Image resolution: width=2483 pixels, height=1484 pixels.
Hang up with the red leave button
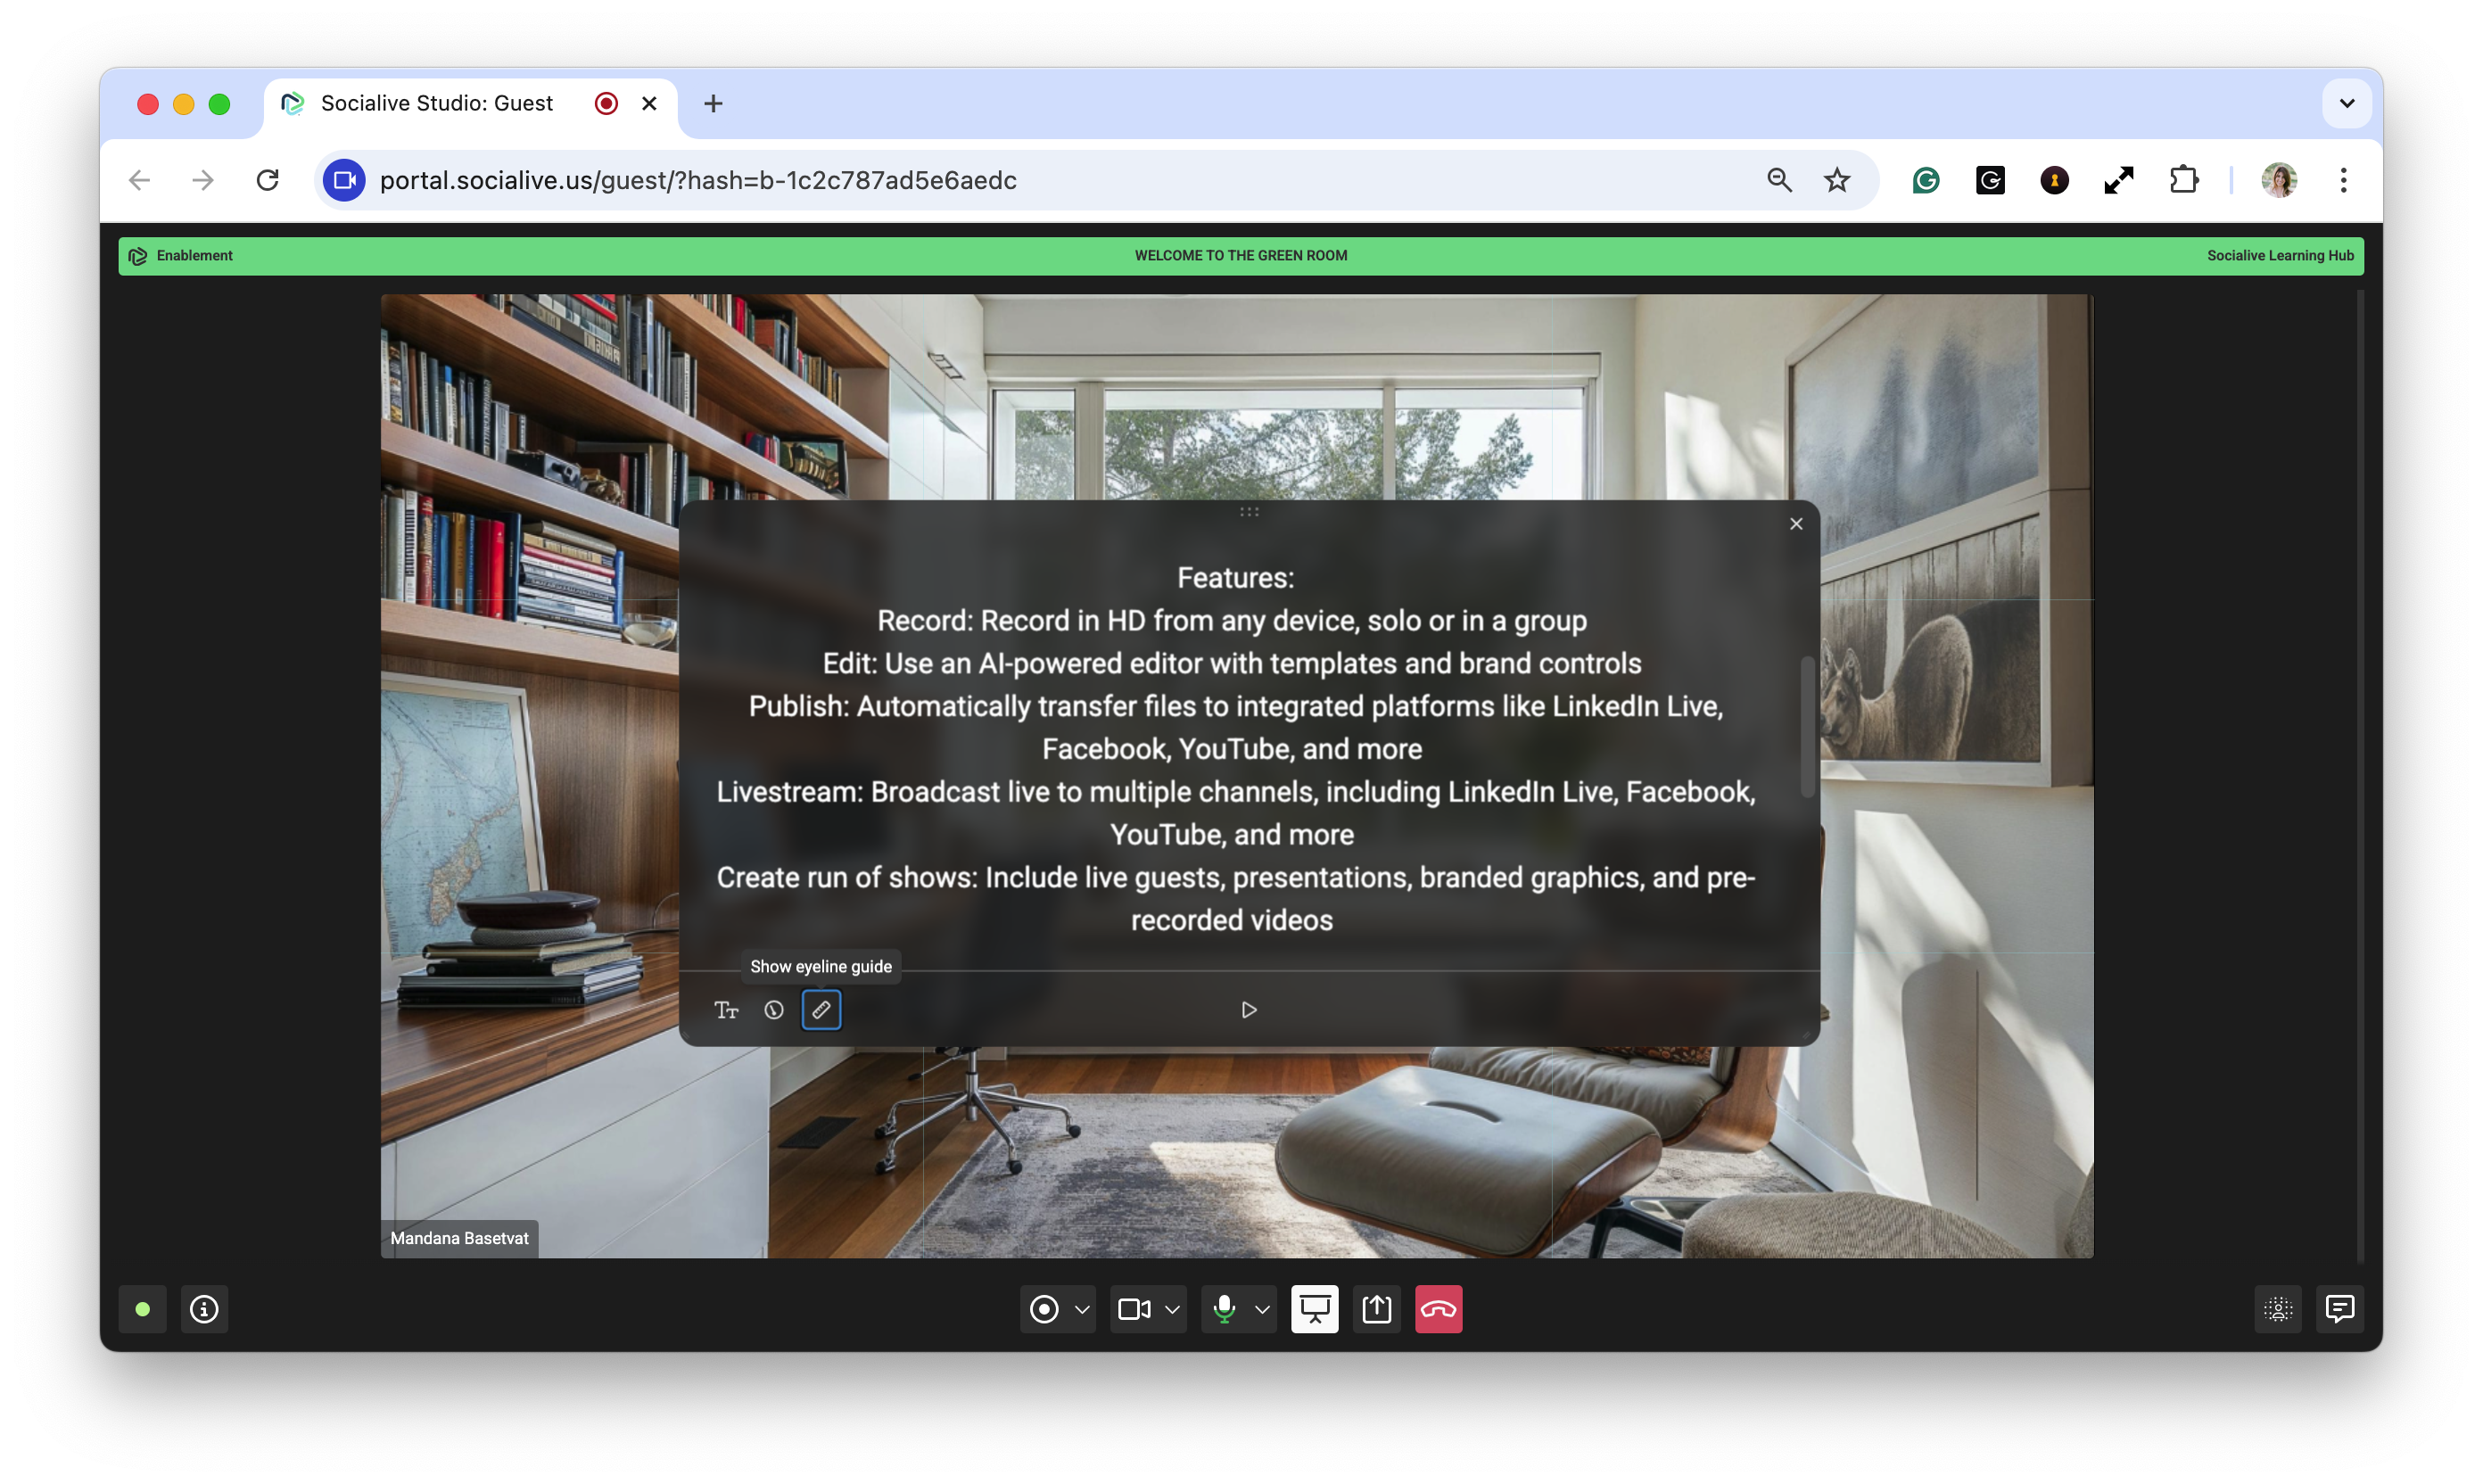pyautogui.click(x=1438, y=1309)
